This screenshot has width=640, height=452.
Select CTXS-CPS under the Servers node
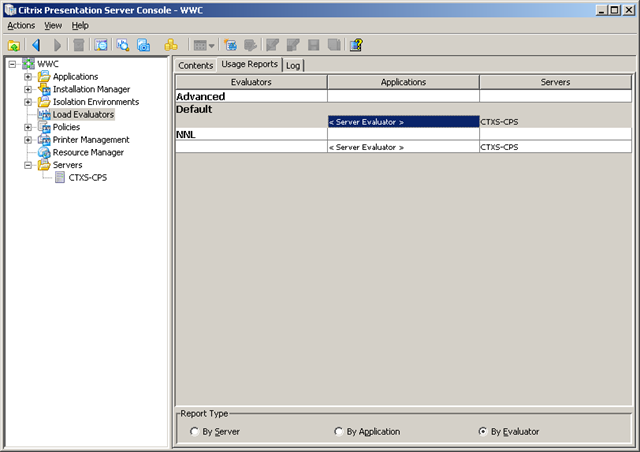(x=88, y=178)
